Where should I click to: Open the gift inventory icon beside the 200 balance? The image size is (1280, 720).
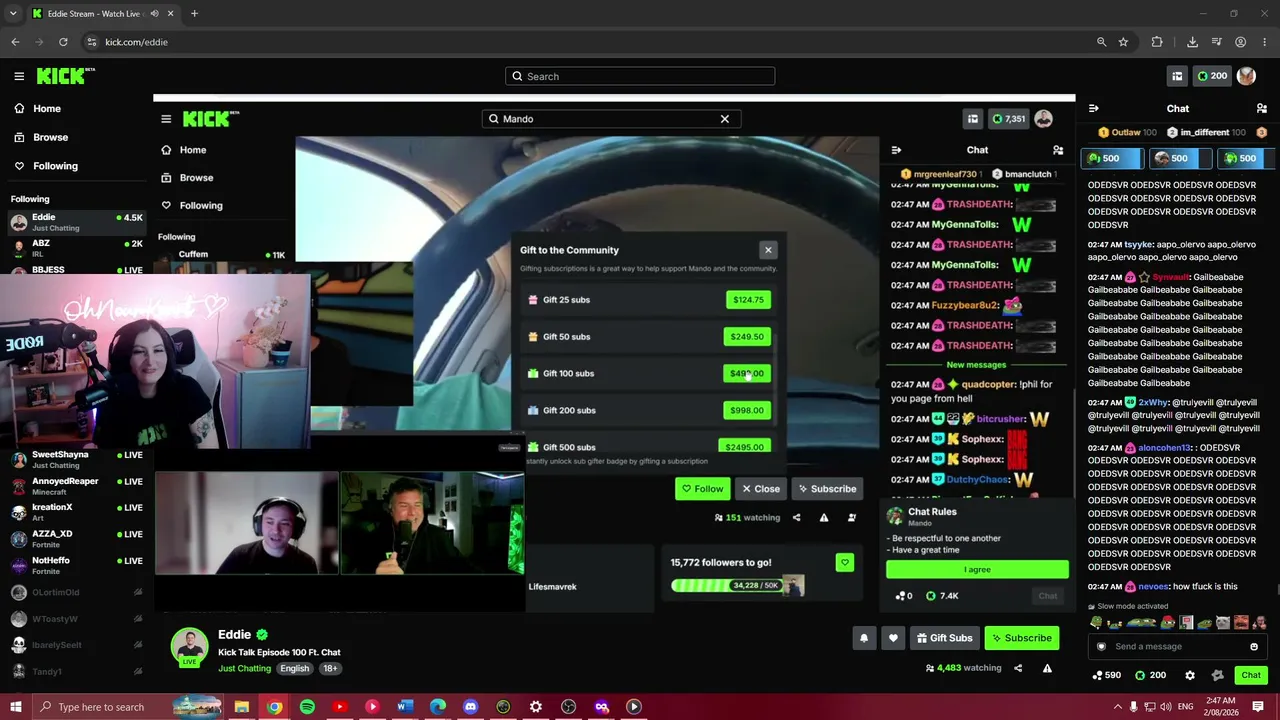click(x=1177, y=76)
